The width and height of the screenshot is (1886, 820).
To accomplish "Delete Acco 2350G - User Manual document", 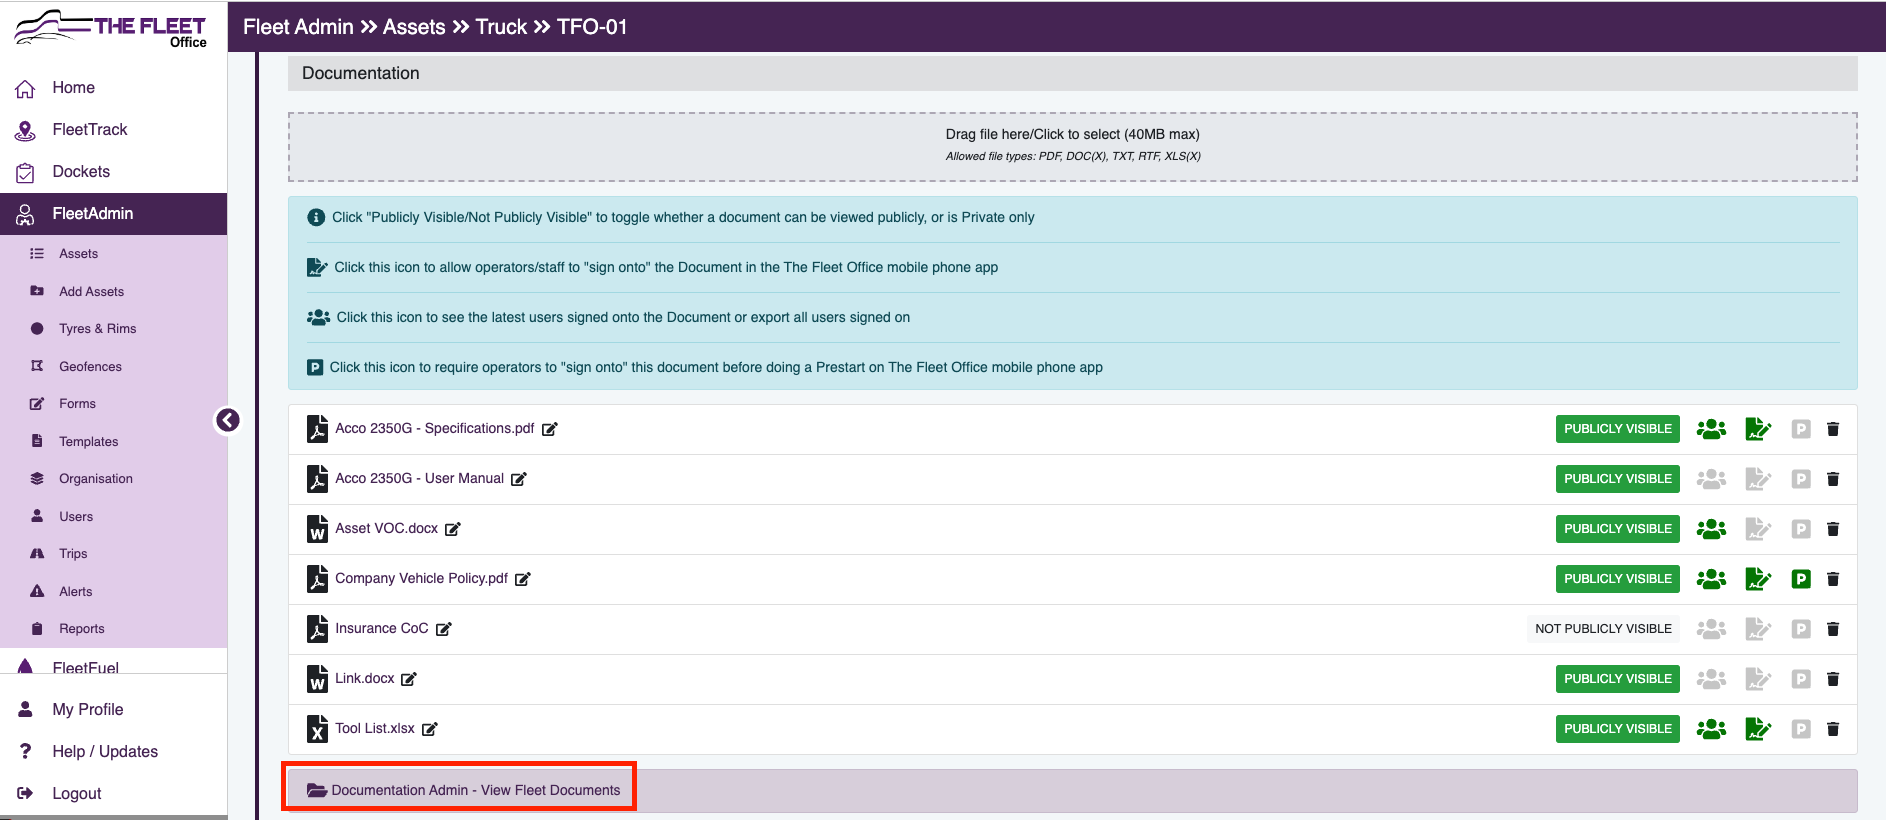I will (1833, 479).
